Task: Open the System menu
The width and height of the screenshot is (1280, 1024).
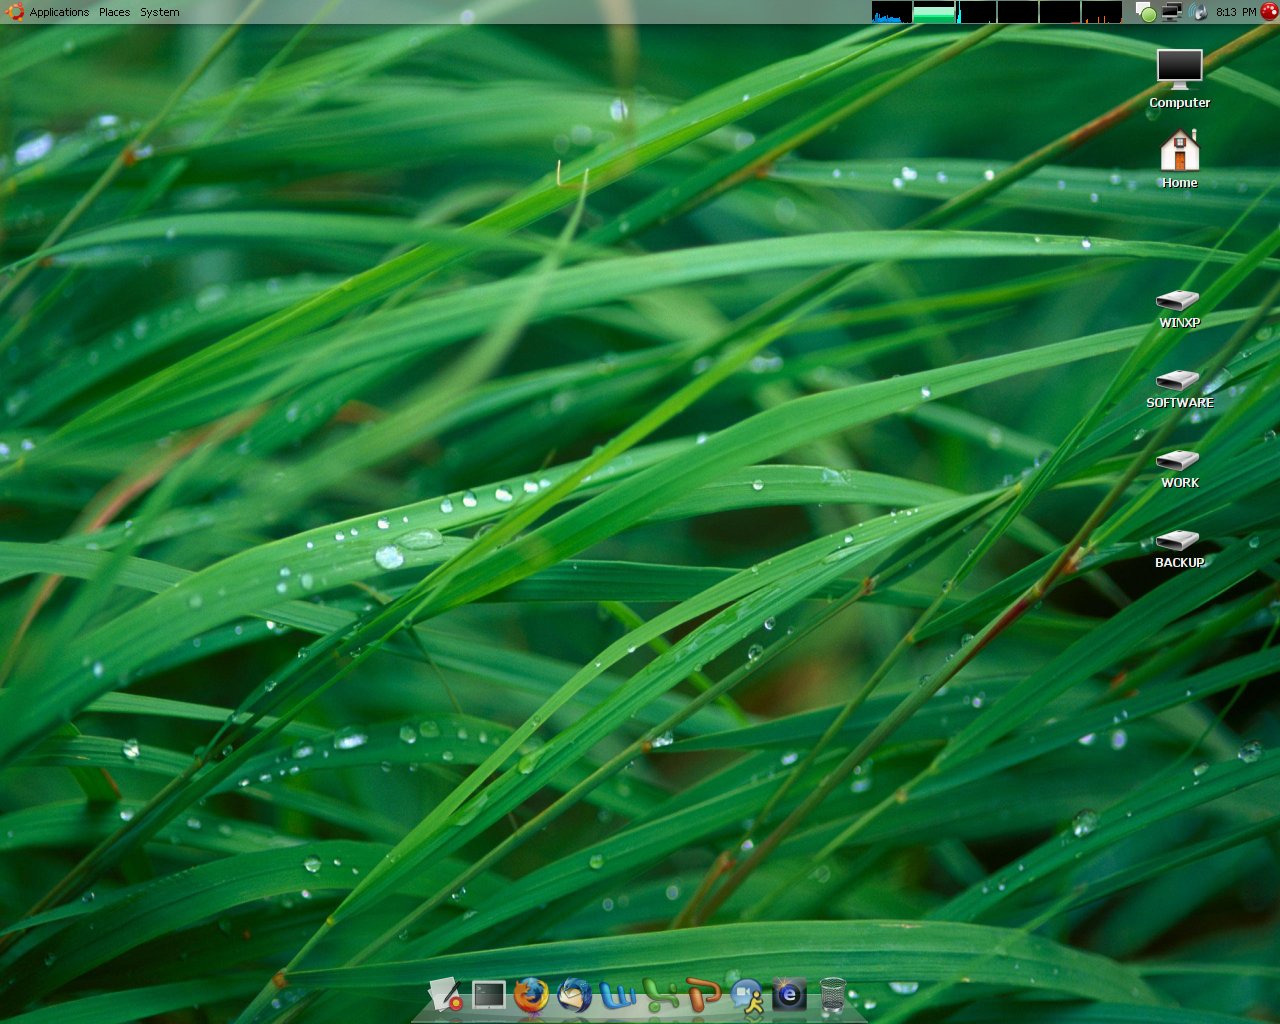Action: (x=160, y=12)
